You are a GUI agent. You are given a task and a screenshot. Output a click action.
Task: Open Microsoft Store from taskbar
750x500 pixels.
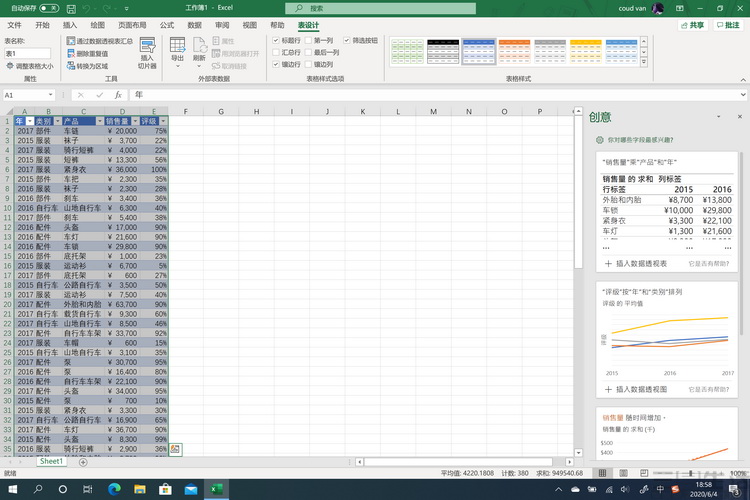click(x=165, y=489)
